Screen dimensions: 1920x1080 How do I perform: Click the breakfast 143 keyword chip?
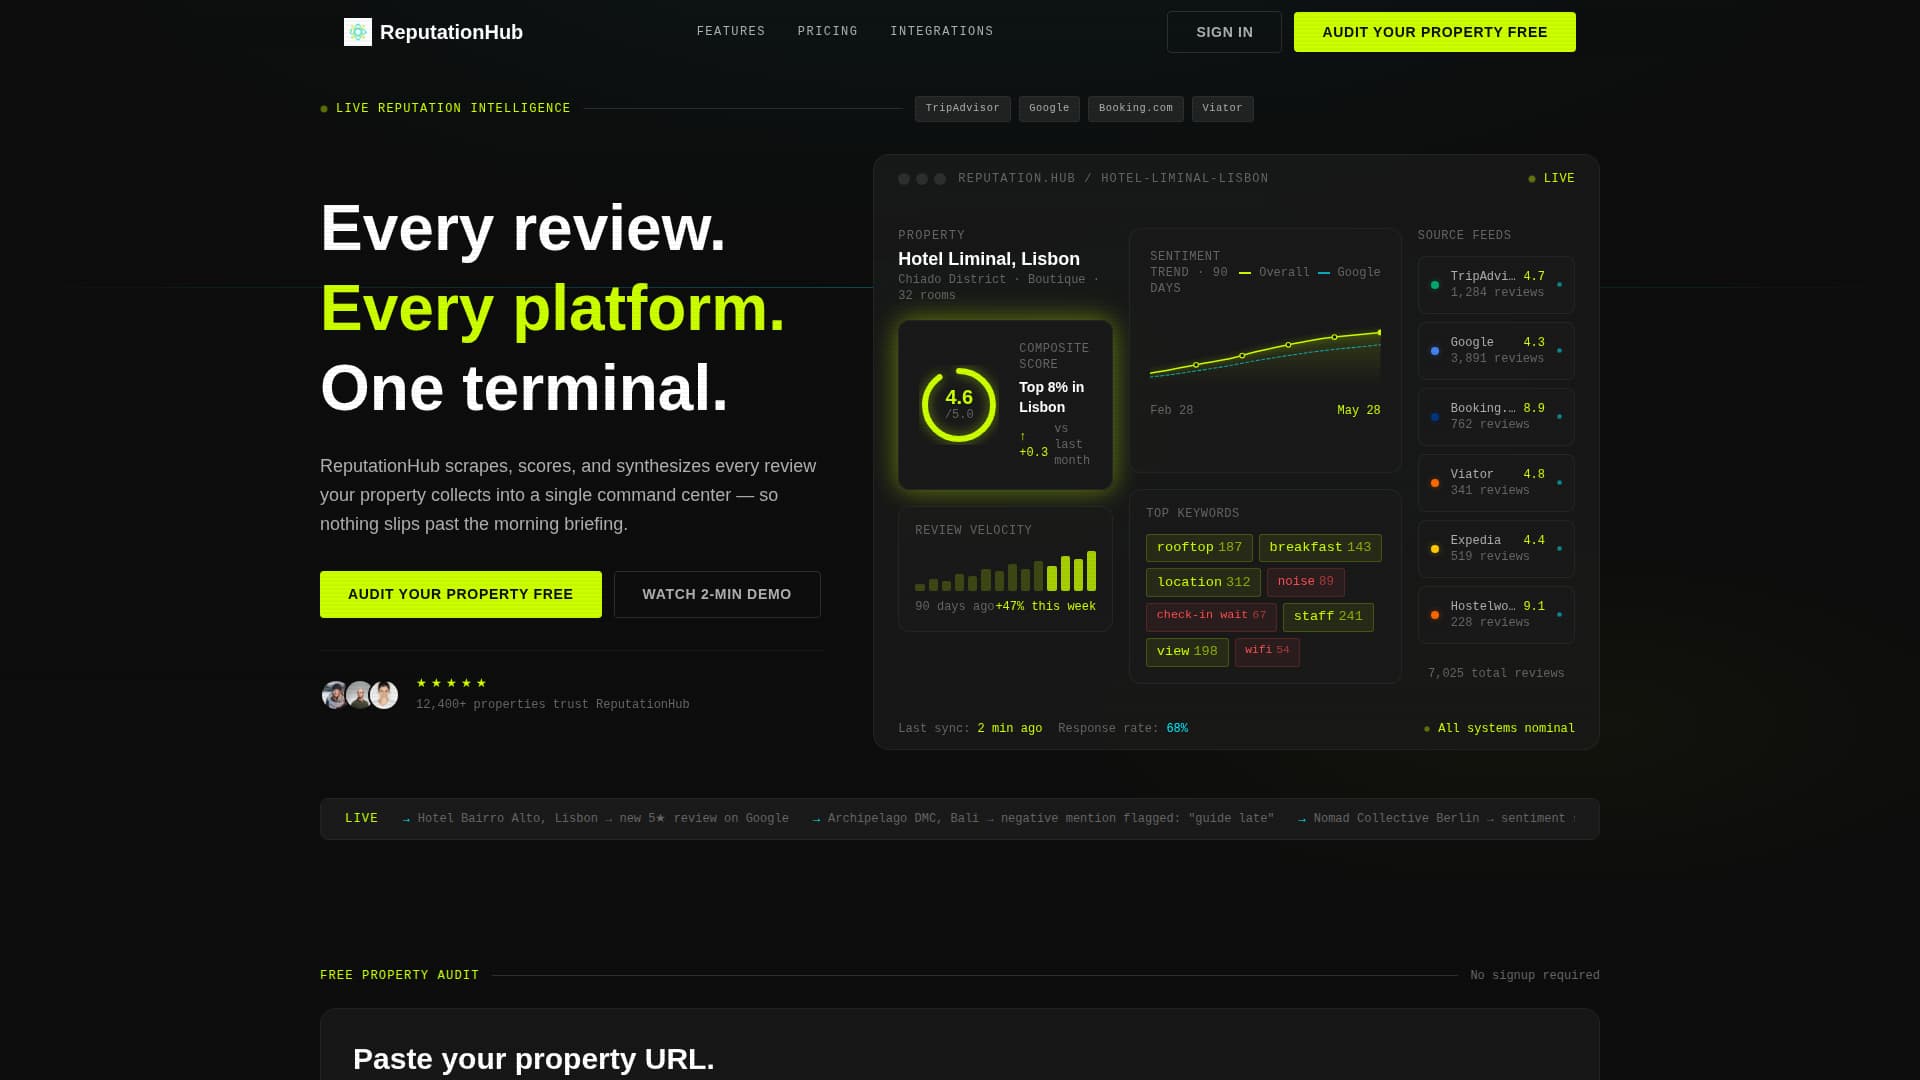coord(1320,548)
